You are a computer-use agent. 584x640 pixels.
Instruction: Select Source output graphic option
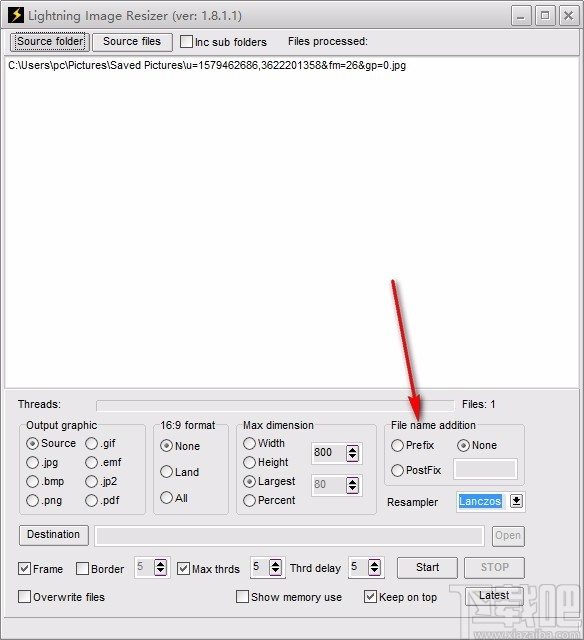pos(32,443)
